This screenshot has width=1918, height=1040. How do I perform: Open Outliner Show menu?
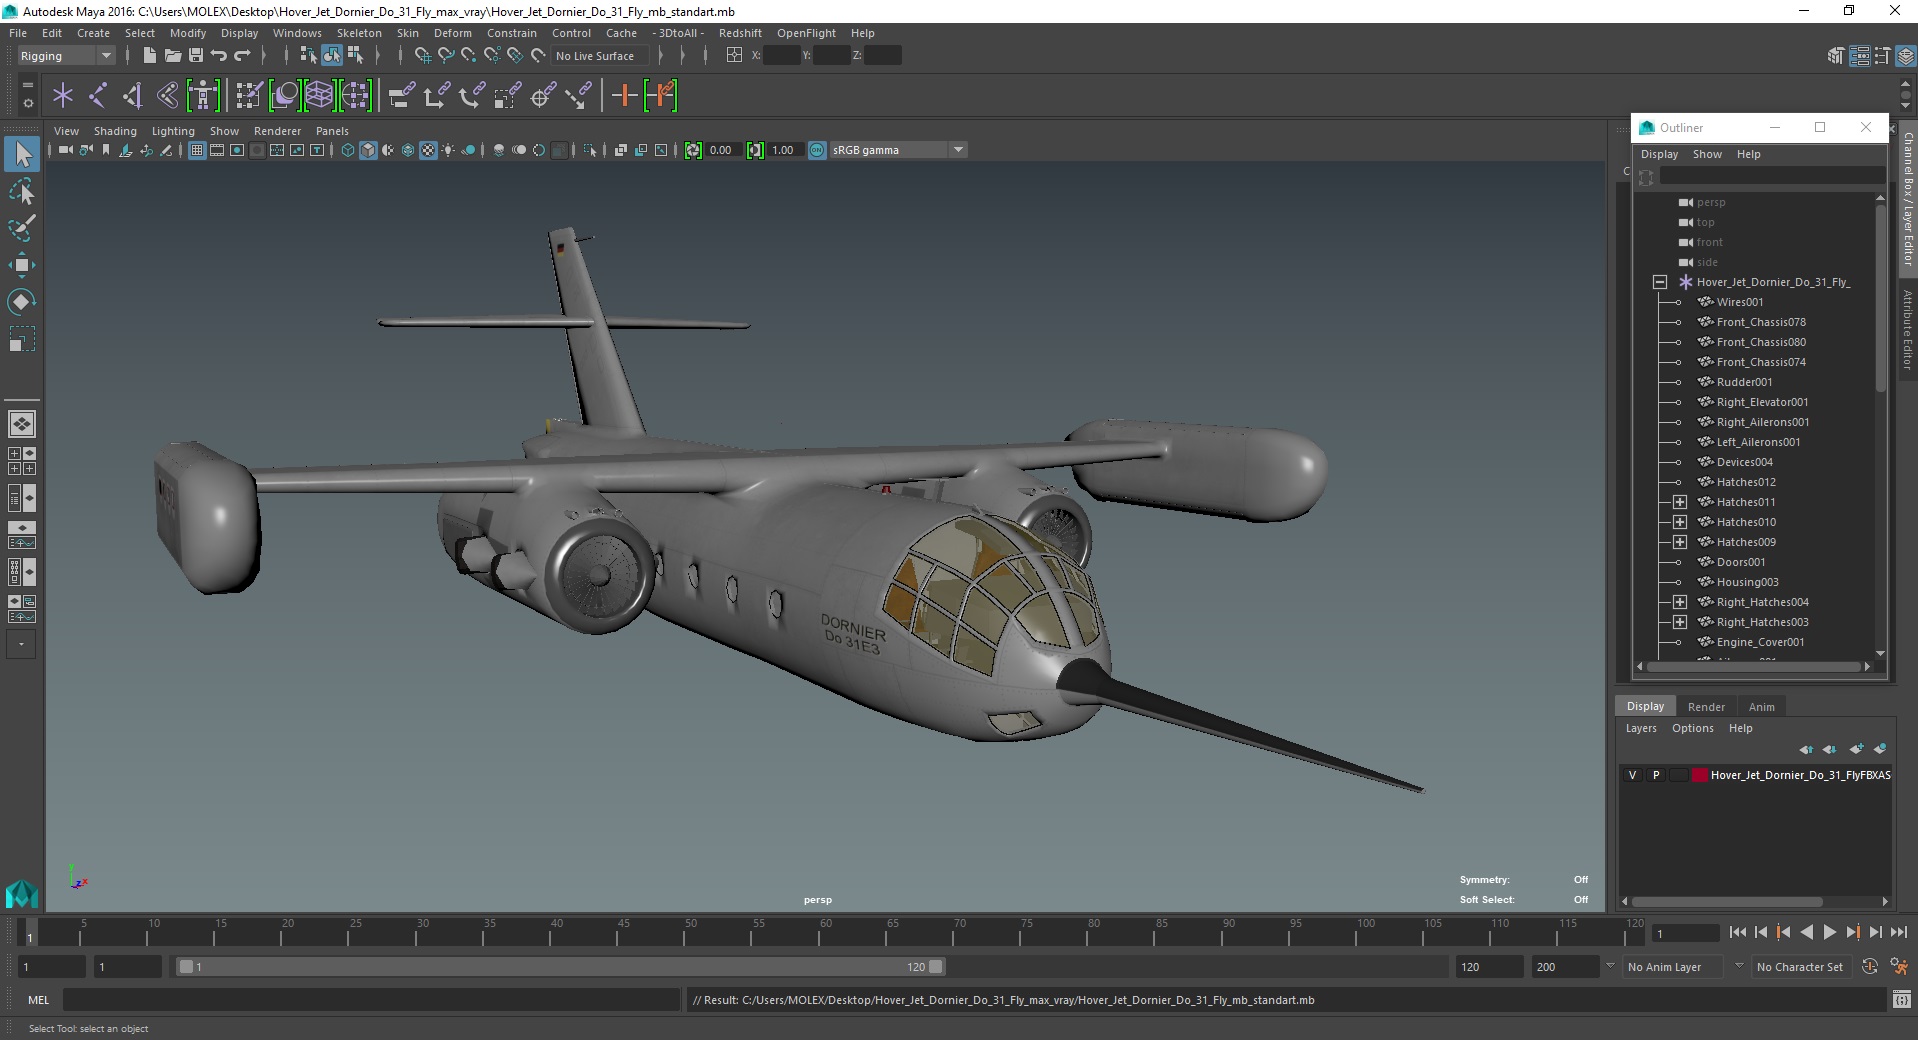click(1707, 154)
